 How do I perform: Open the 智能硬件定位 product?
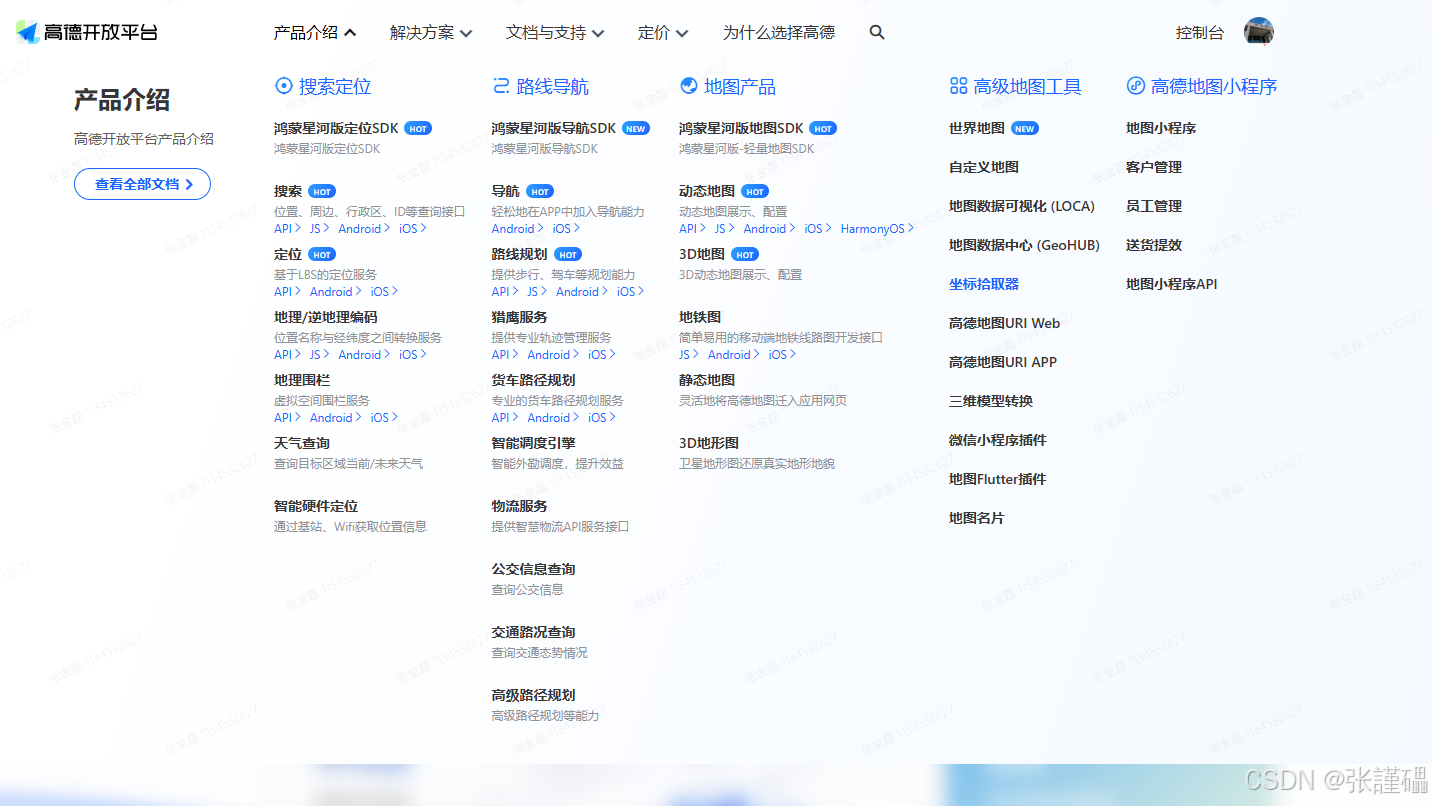316,506
